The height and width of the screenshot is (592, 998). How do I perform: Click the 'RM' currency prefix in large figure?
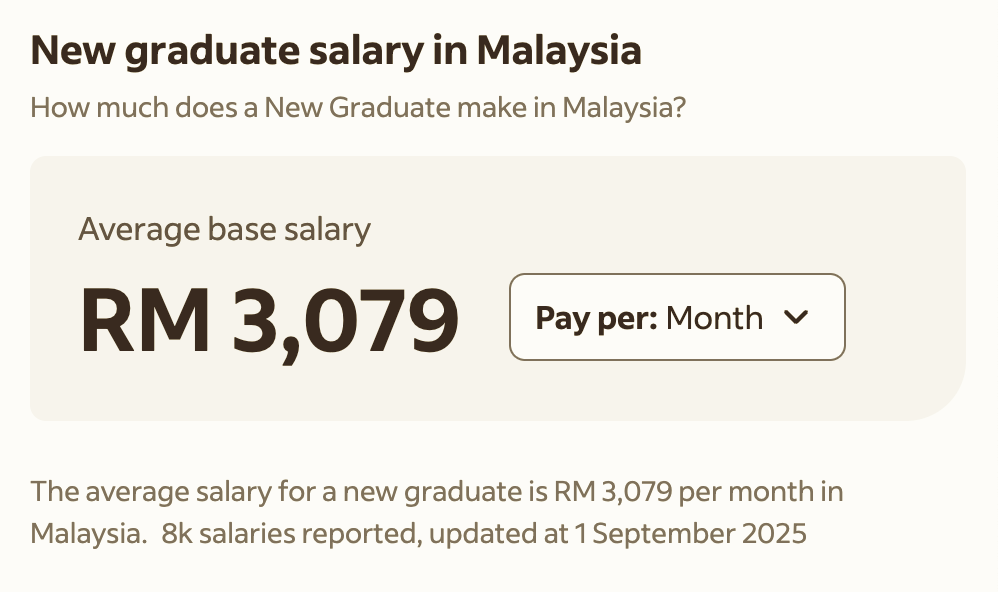pos(145,320)
